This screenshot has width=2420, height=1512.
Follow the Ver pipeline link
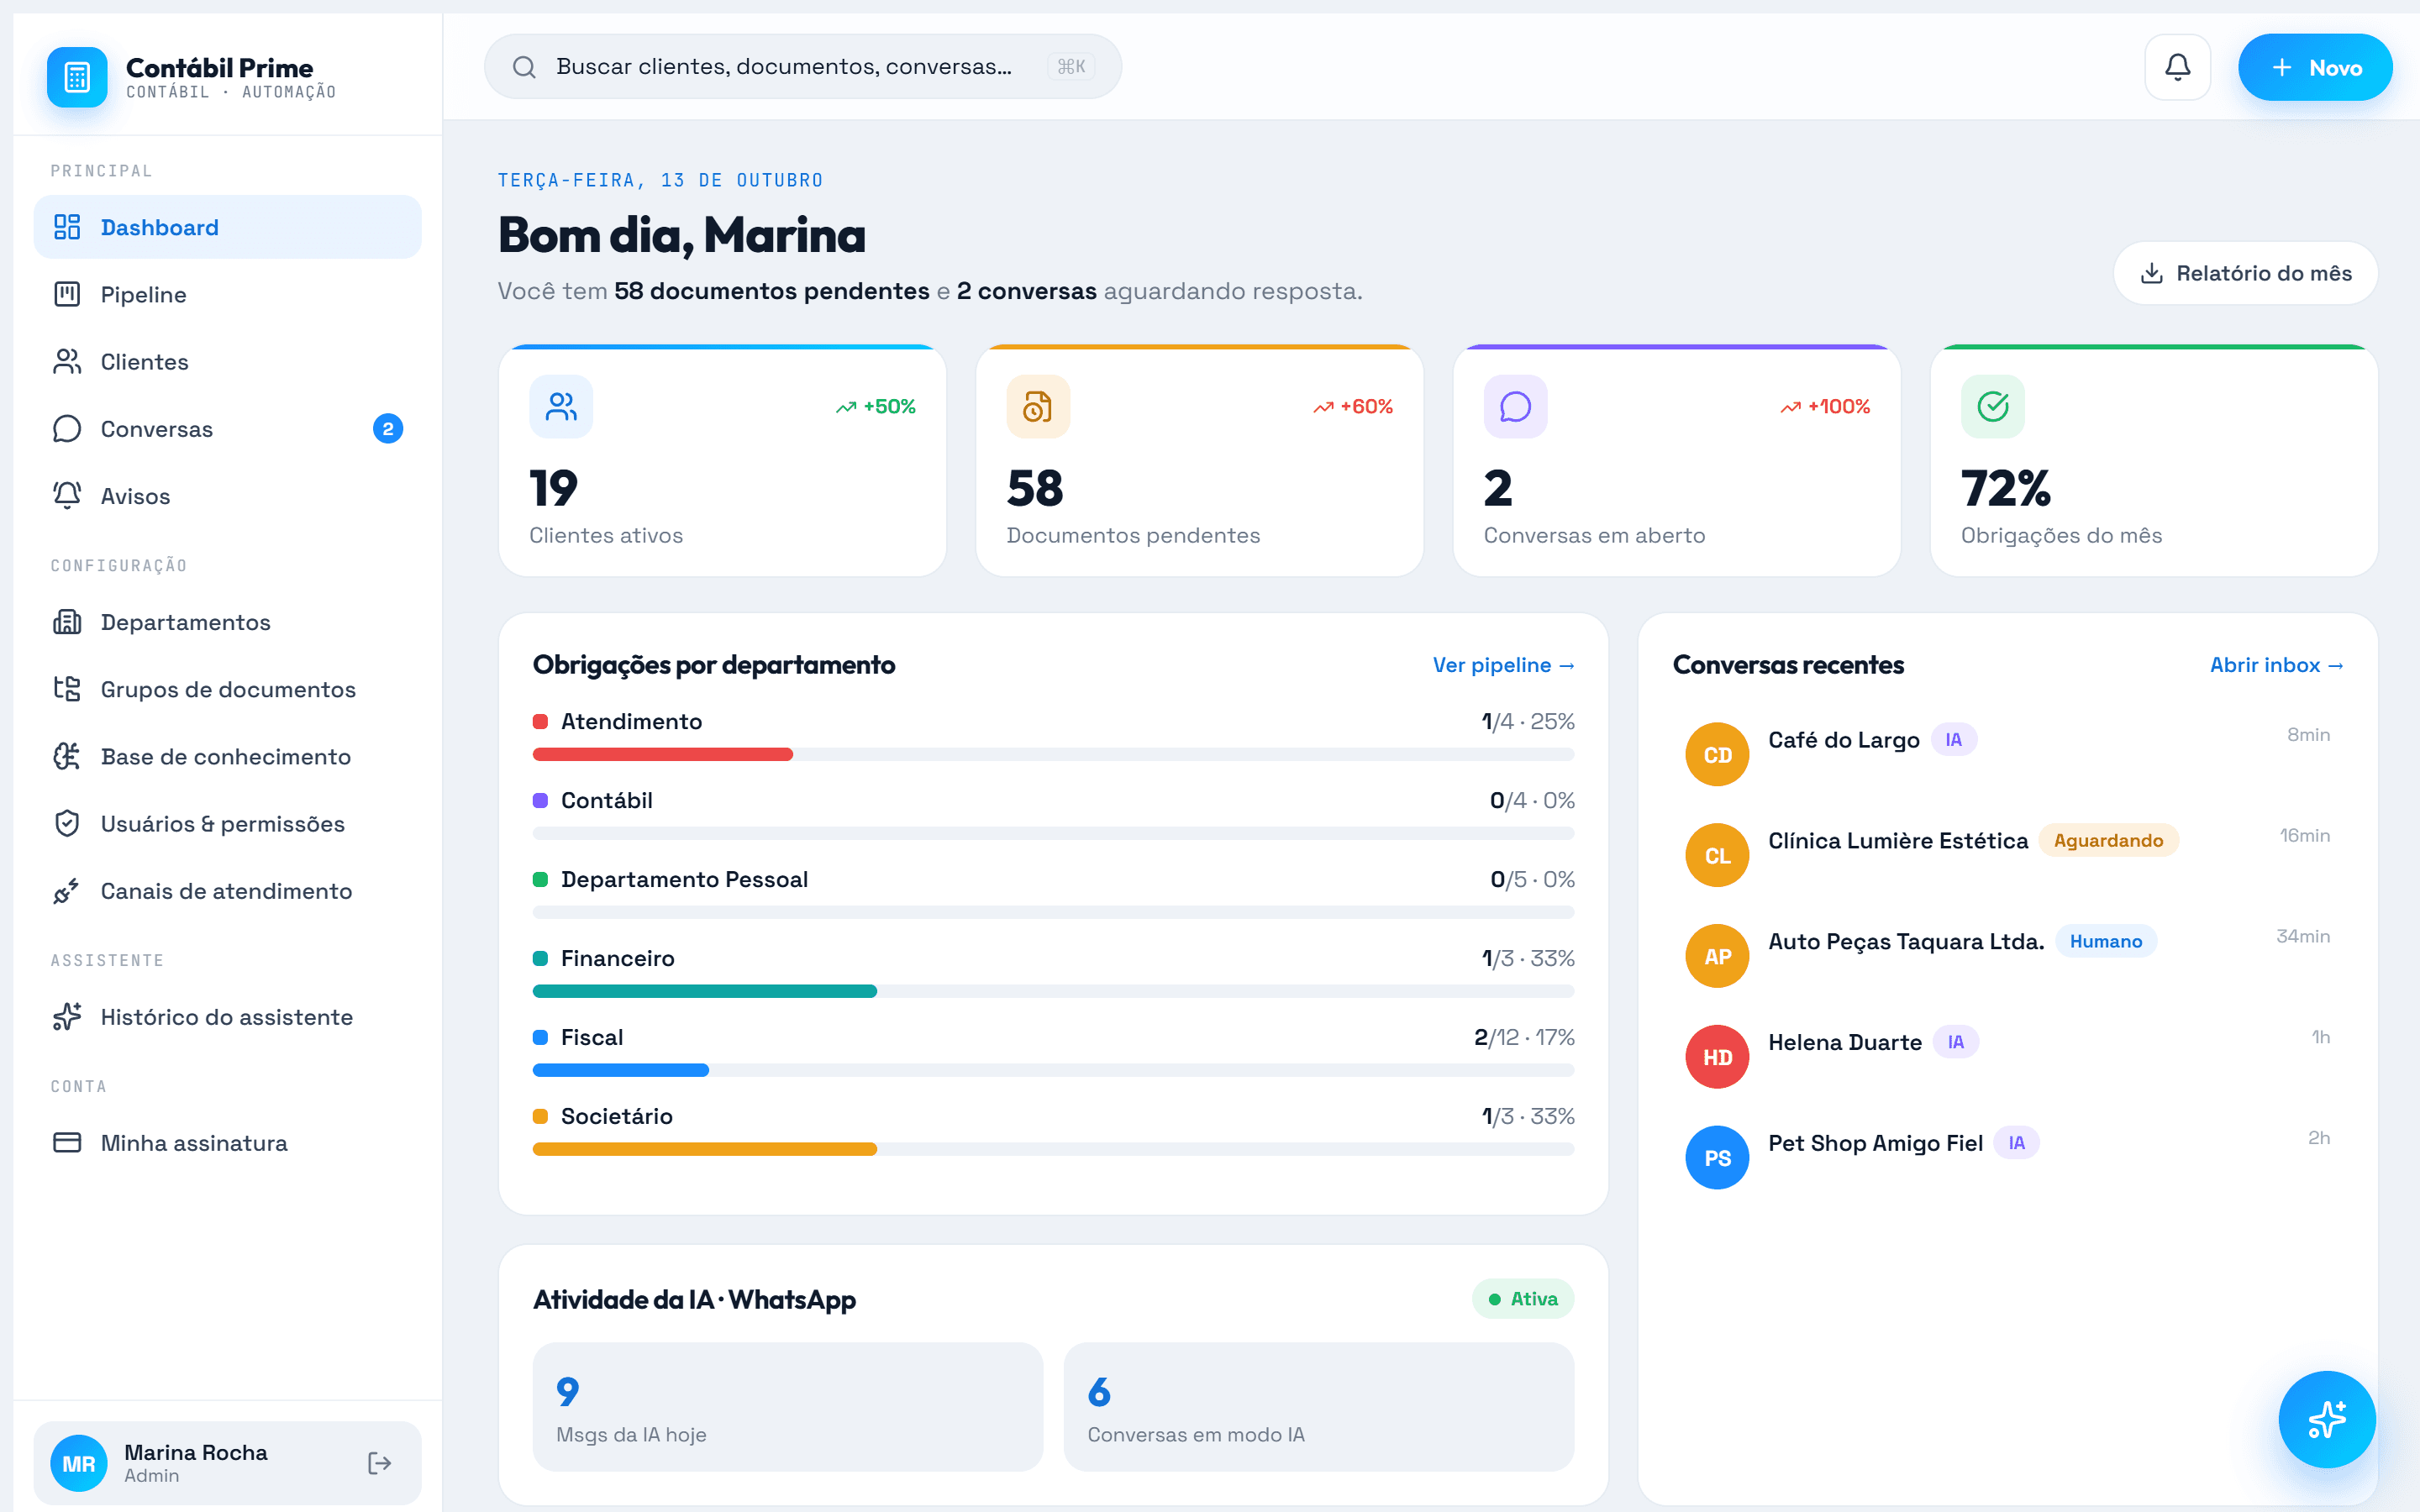[1503, 665]
